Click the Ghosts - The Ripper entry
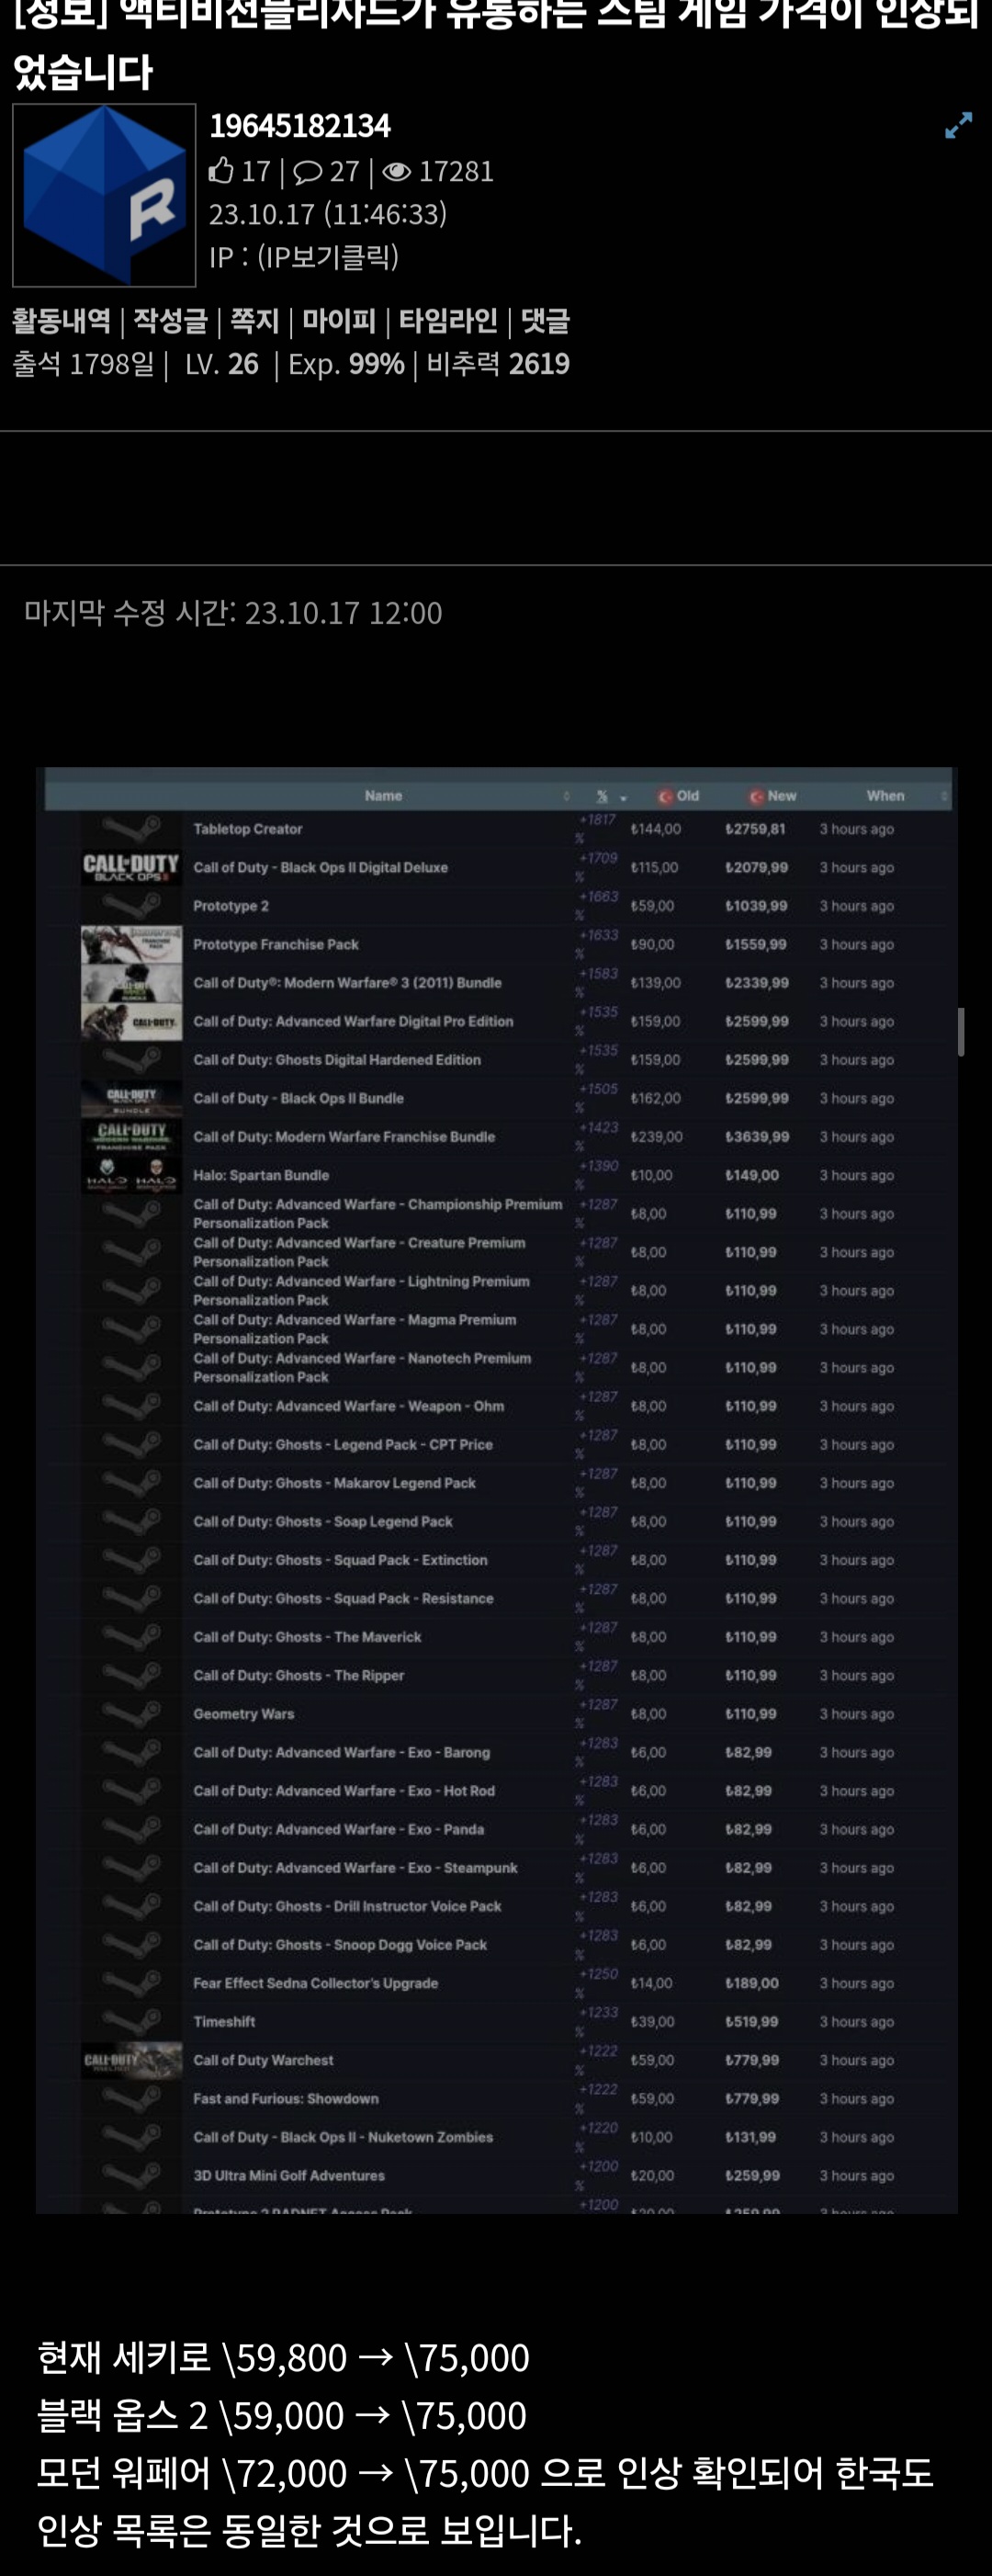 click(299, 1675)
